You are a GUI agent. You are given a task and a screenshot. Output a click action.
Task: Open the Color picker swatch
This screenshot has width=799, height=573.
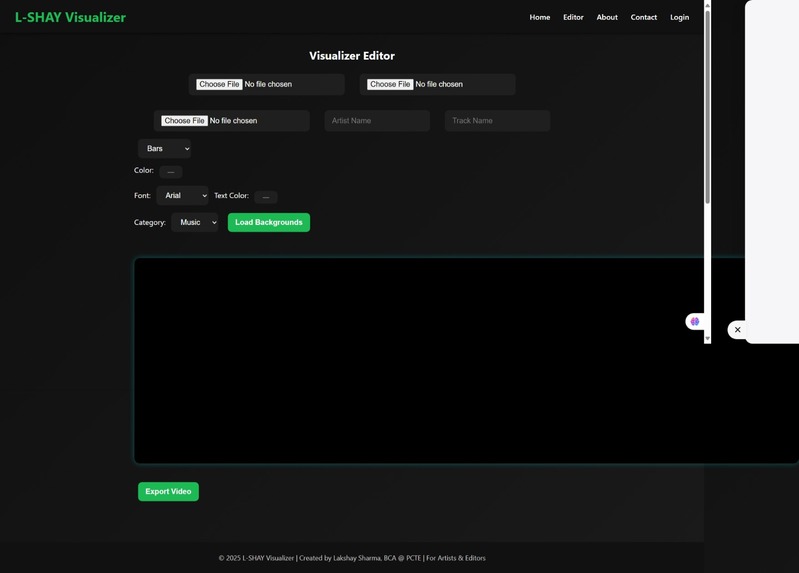click(171, 172)
